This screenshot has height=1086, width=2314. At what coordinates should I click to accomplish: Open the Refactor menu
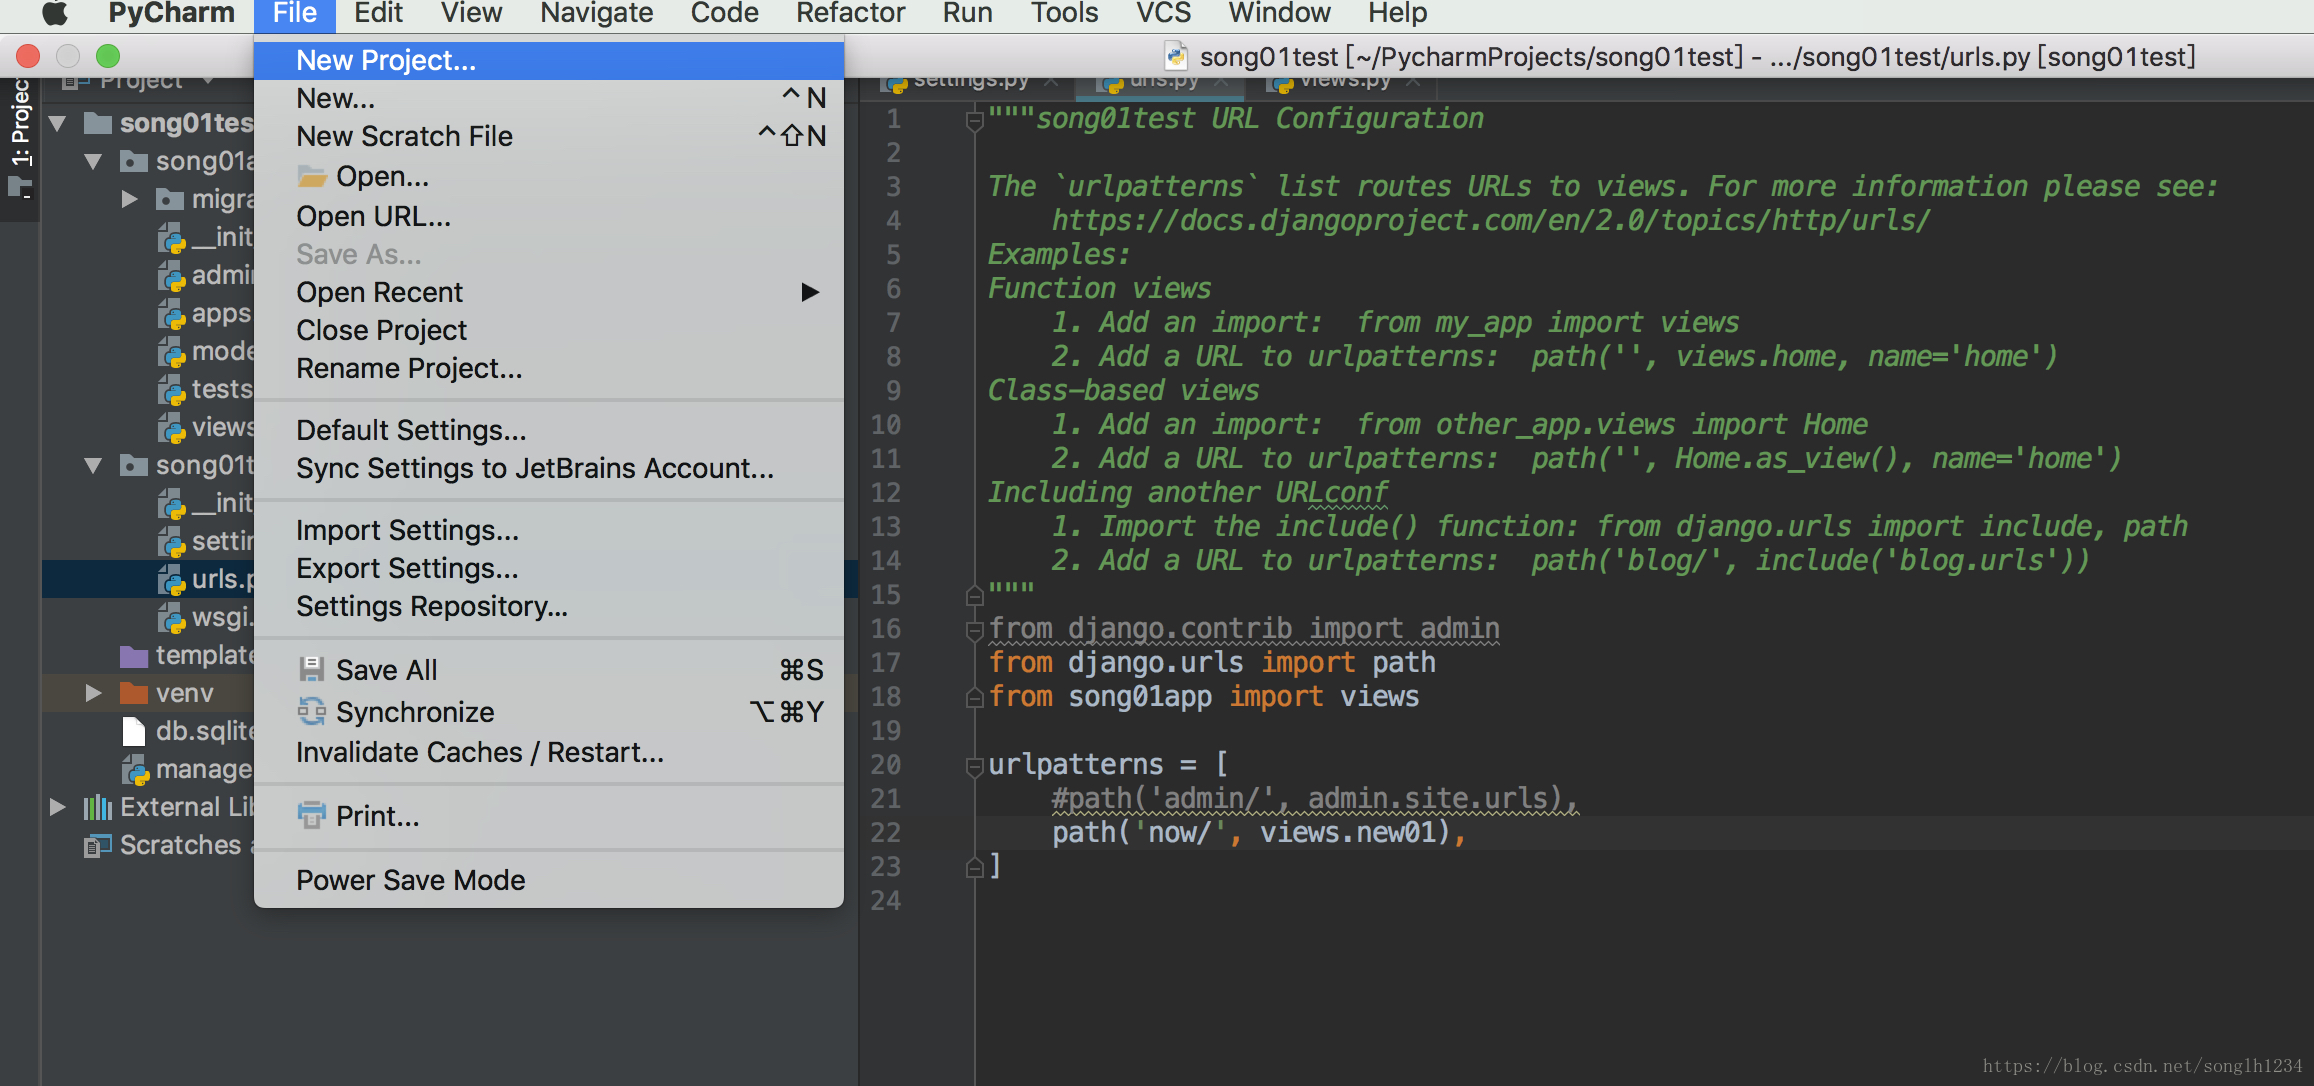pyautogui.click(x=850, y=13)
